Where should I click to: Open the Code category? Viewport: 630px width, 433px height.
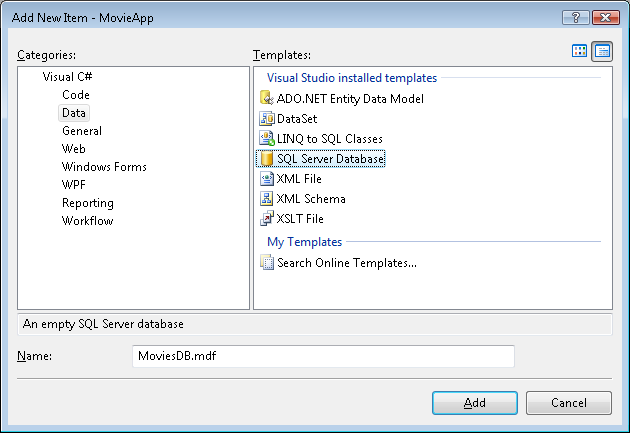(76, 95)
